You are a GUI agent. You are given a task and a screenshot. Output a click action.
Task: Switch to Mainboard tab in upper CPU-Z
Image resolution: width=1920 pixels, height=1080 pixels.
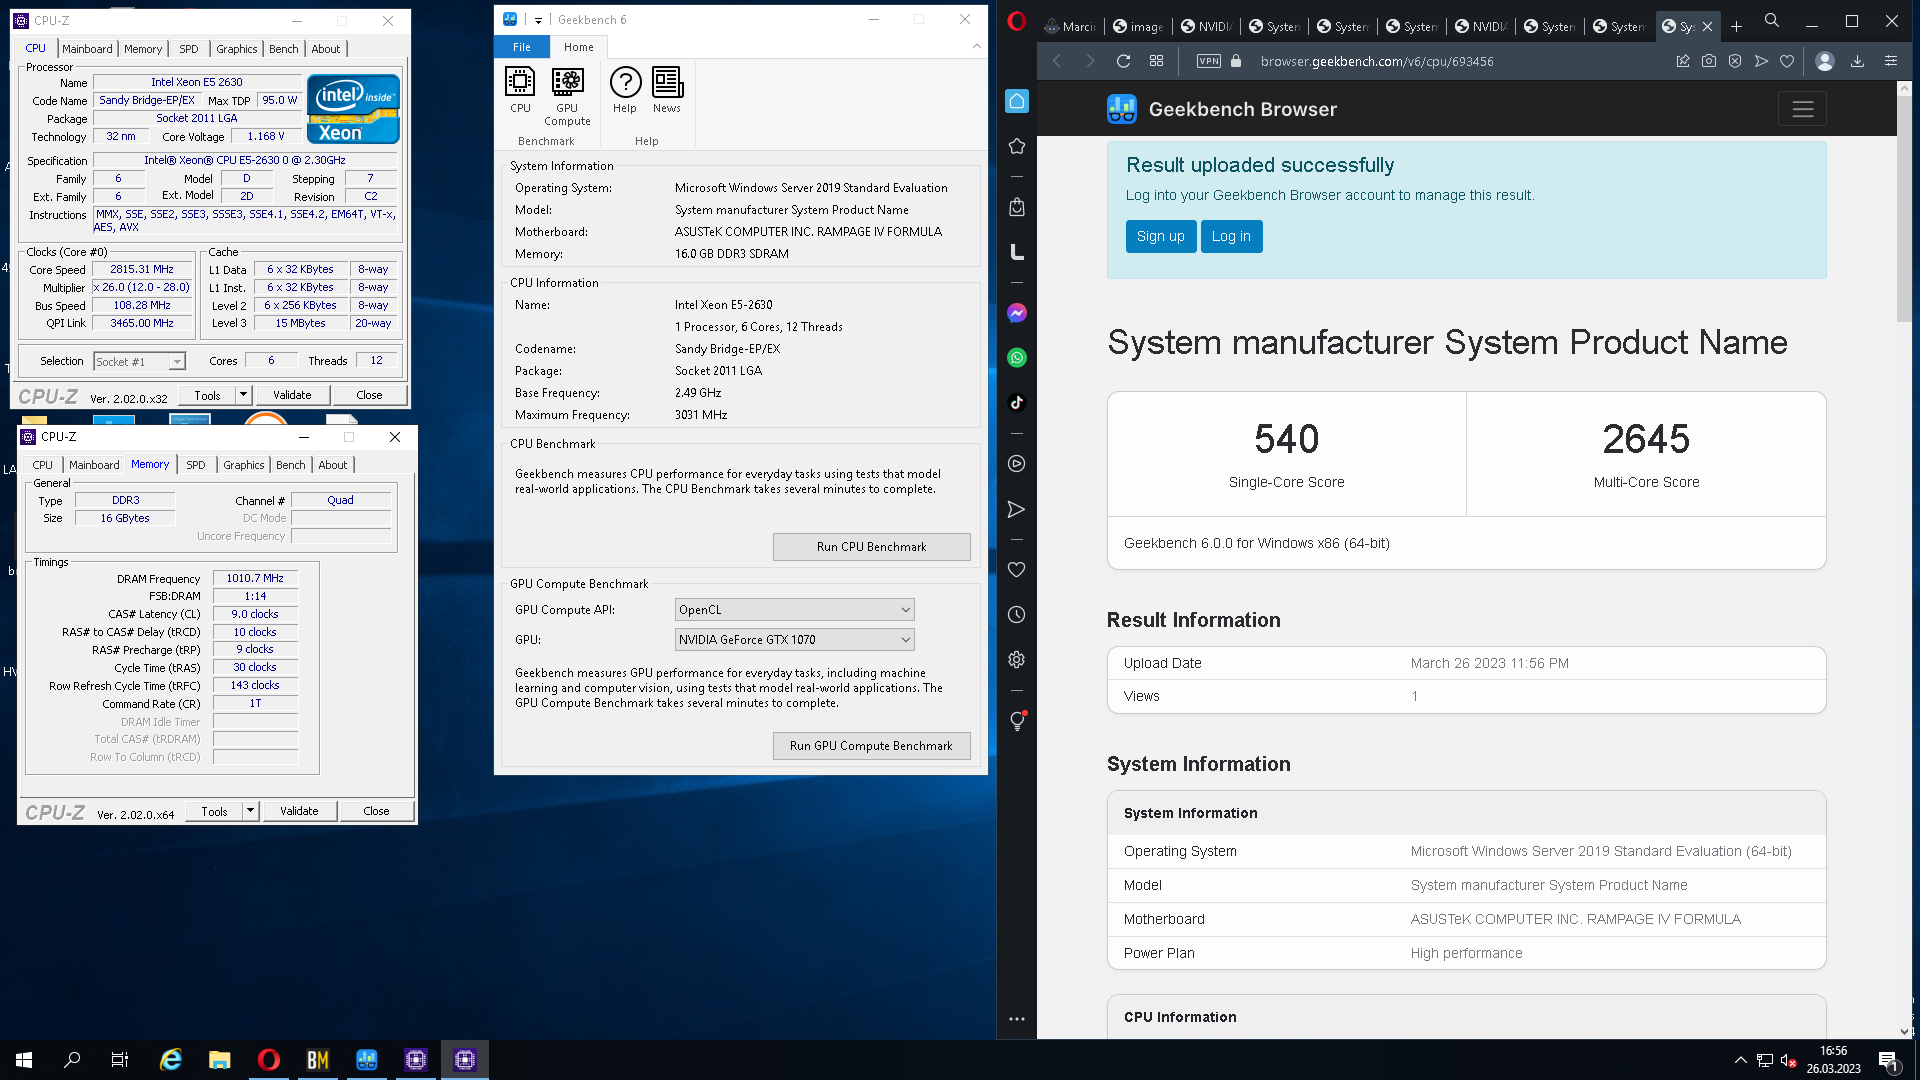coord(87,49)
